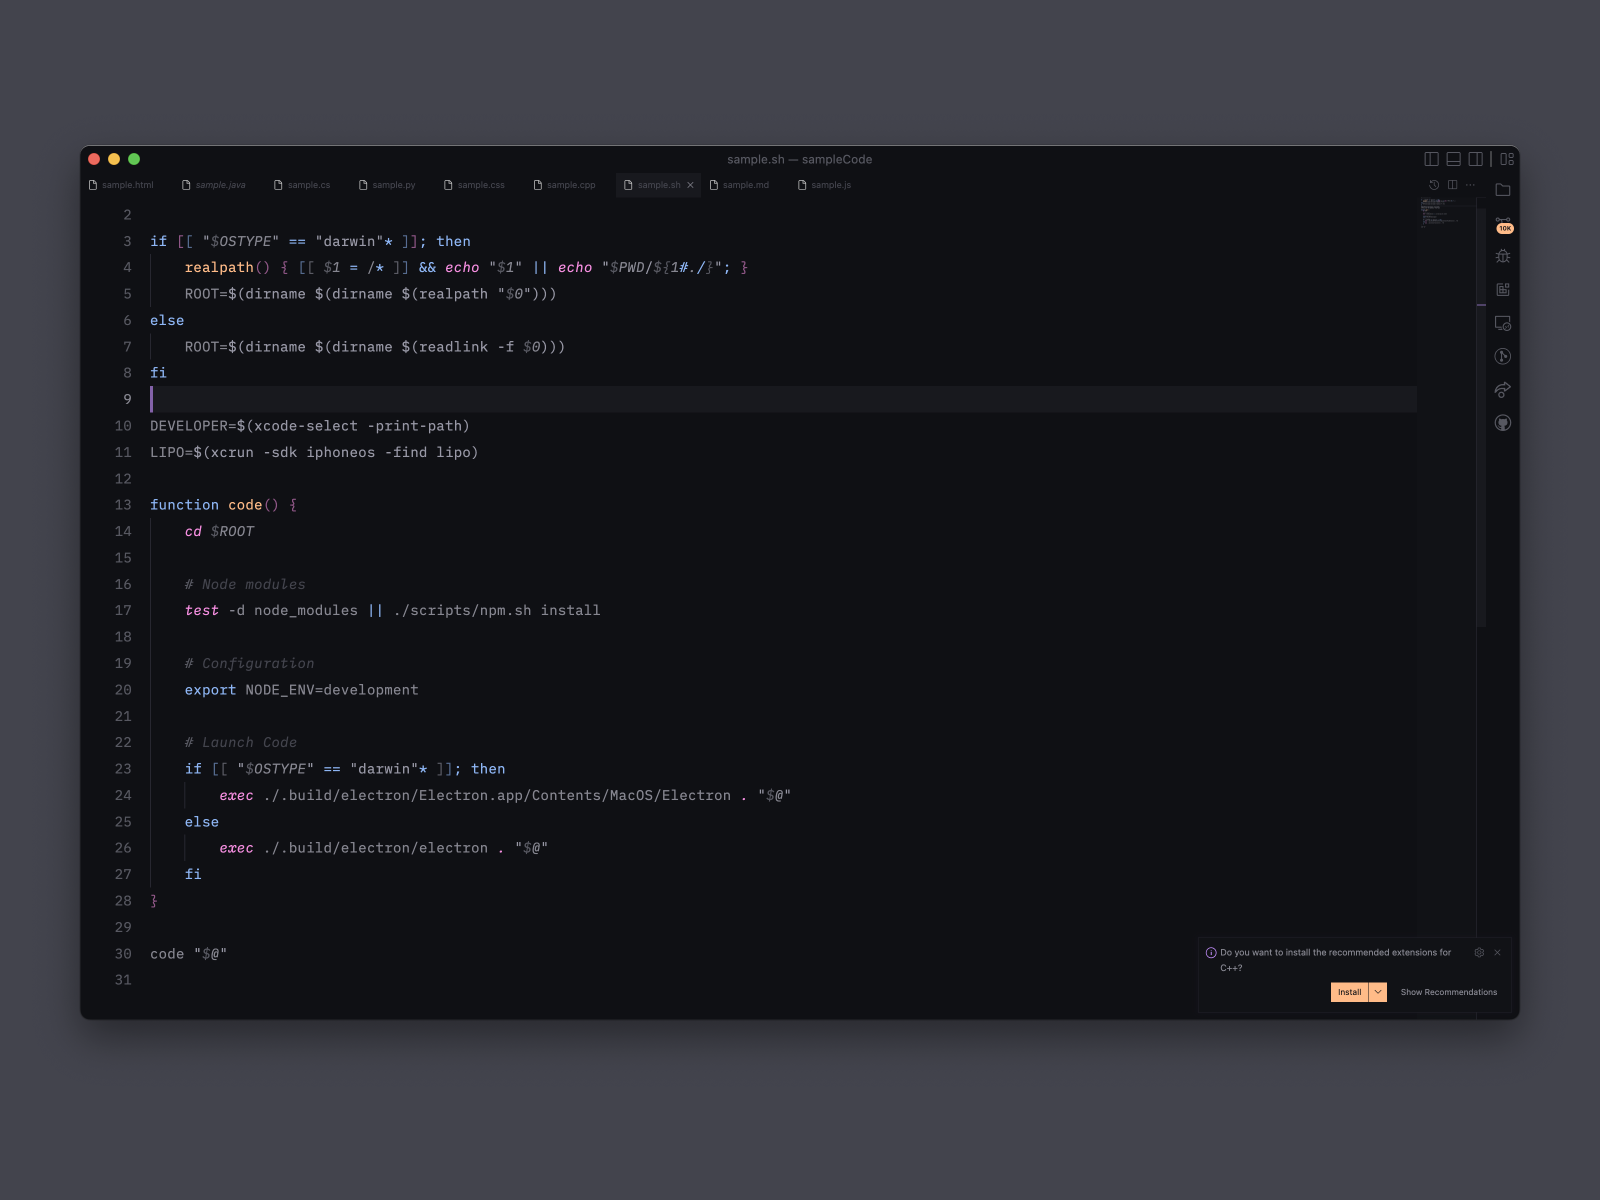The height and width of the screenshot is (1200, 1600).
Task: Switch to the sample.cs tab
Action: 302,185
